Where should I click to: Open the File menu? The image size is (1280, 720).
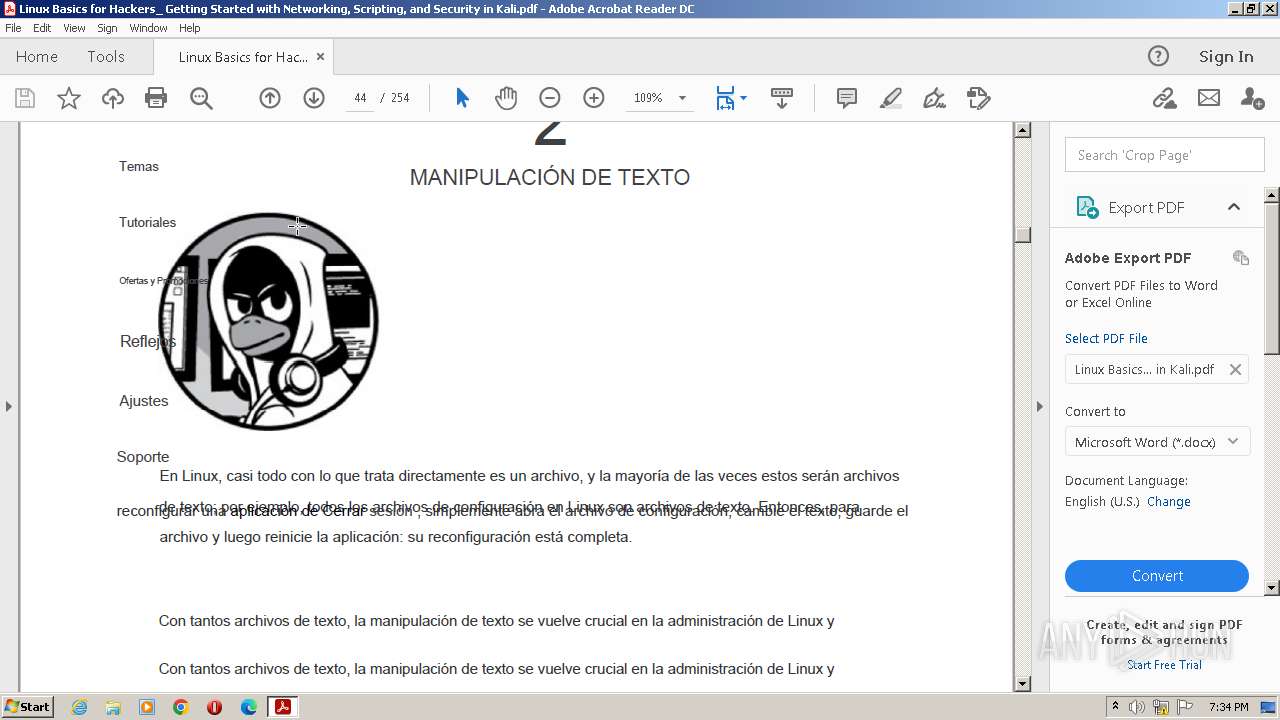point(13,28)
